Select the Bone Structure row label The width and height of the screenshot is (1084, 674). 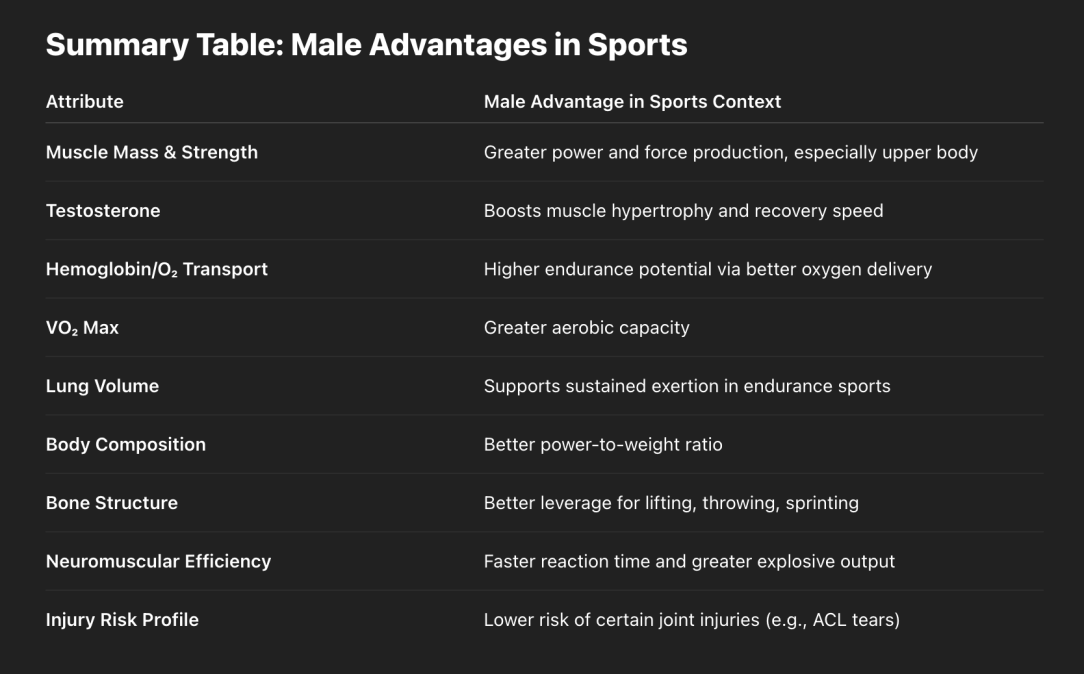tap(111, 503)
